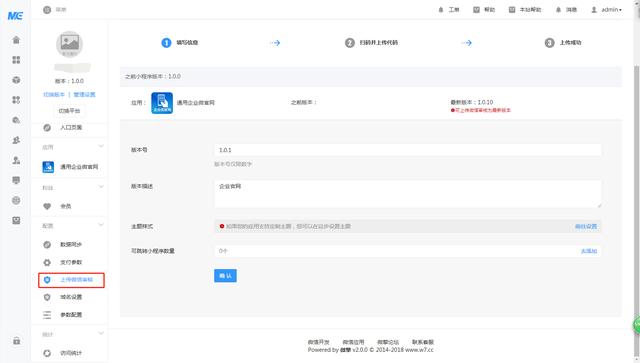The width and height of the screenshot is (640, 363).
Task: Click the user icon beside admin
Action: [594, 10]
